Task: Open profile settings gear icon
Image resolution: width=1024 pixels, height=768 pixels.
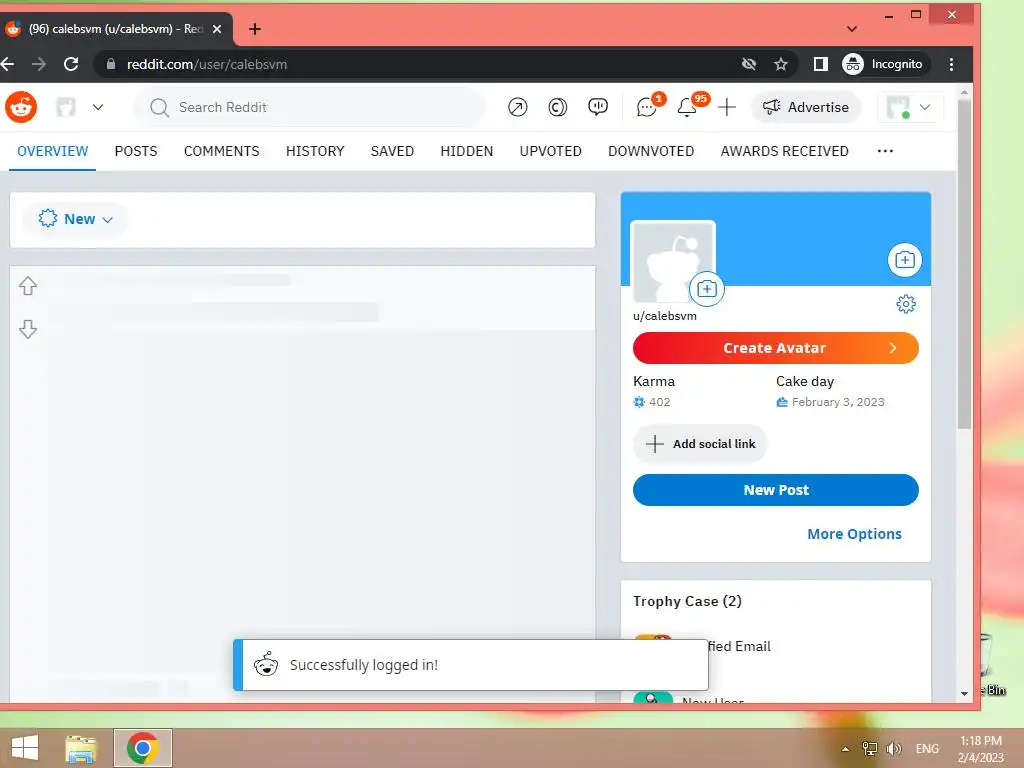Action: pos(906,304)
